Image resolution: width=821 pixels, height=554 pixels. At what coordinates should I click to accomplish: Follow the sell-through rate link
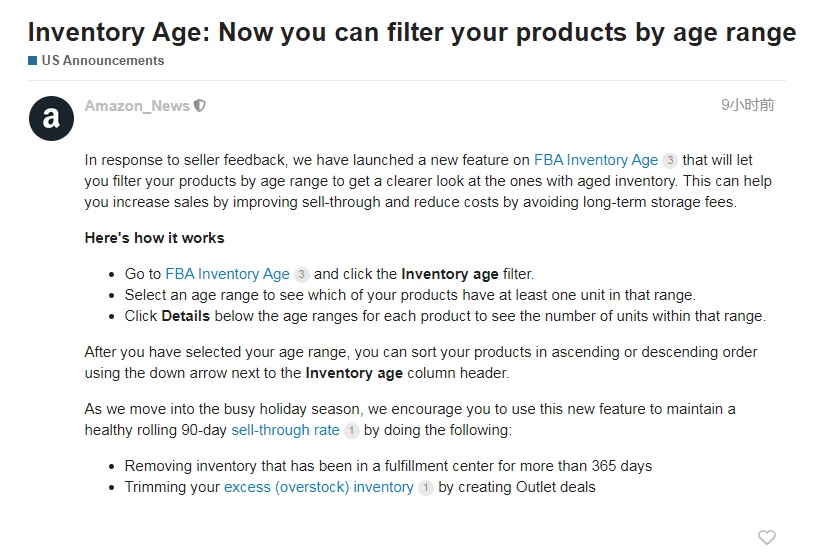point(285,430)
